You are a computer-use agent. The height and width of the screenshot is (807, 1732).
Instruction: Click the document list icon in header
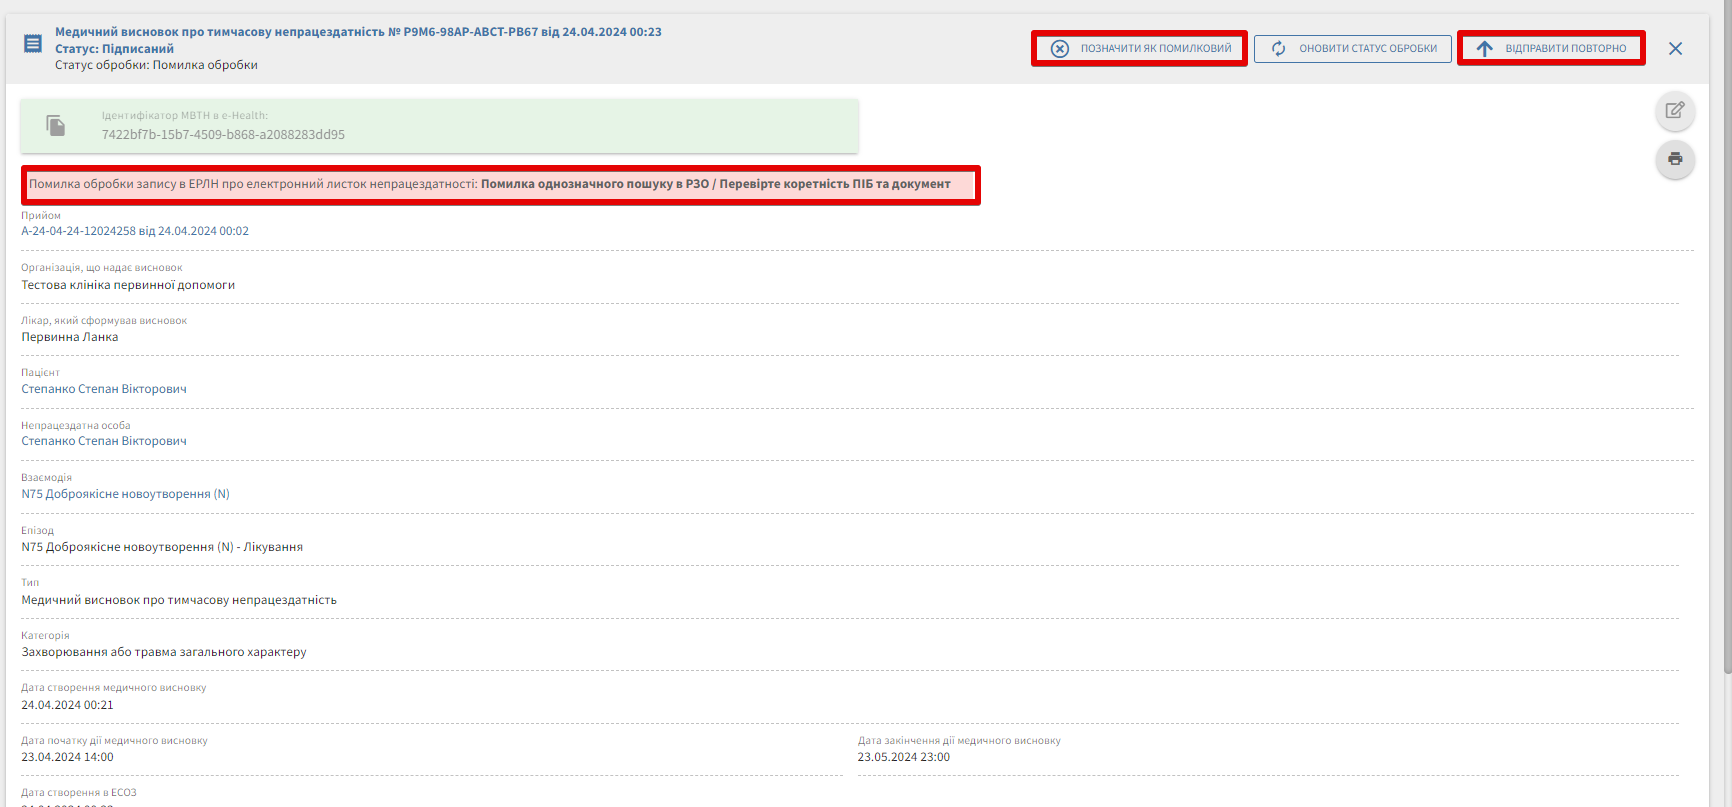(33, 44)
